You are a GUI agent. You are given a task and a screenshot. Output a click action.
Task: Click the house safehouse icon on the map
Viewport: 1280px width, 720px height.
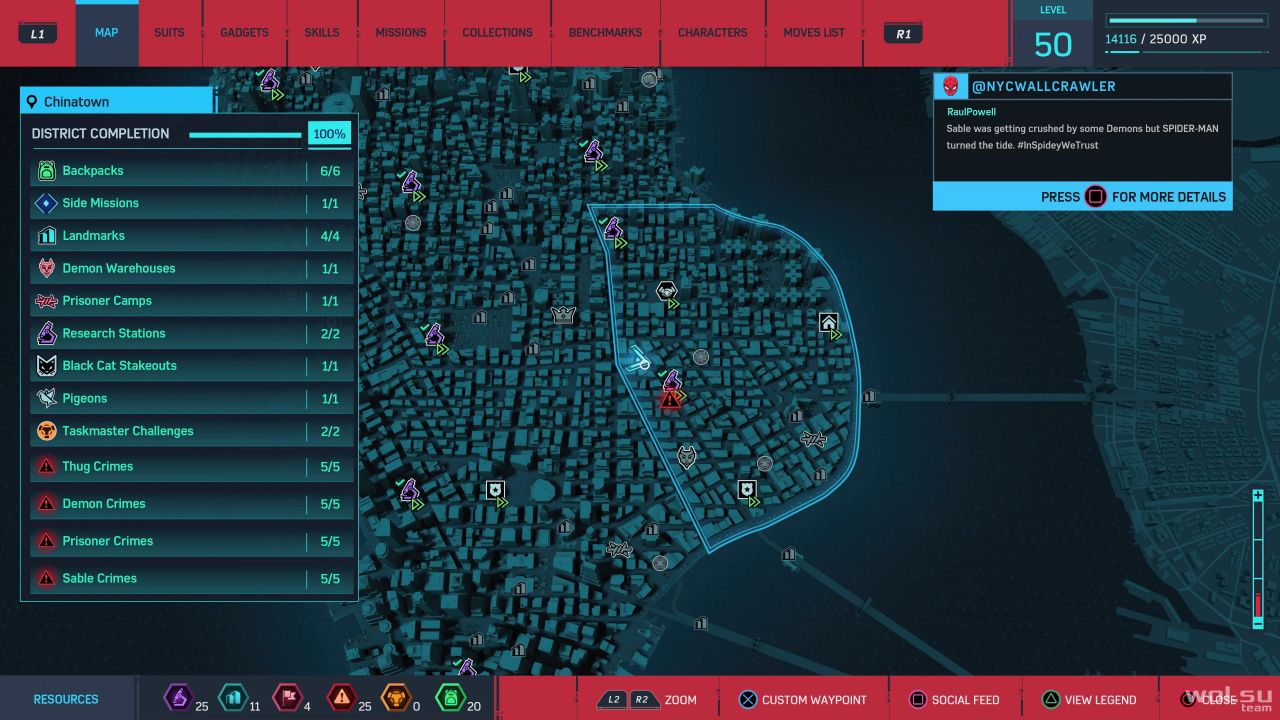click(828, 322)
